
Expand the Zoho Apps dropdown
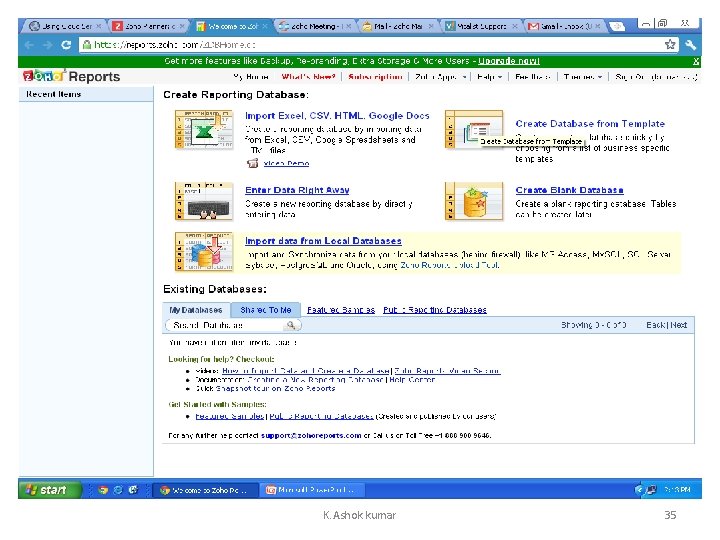coord(440,77)
